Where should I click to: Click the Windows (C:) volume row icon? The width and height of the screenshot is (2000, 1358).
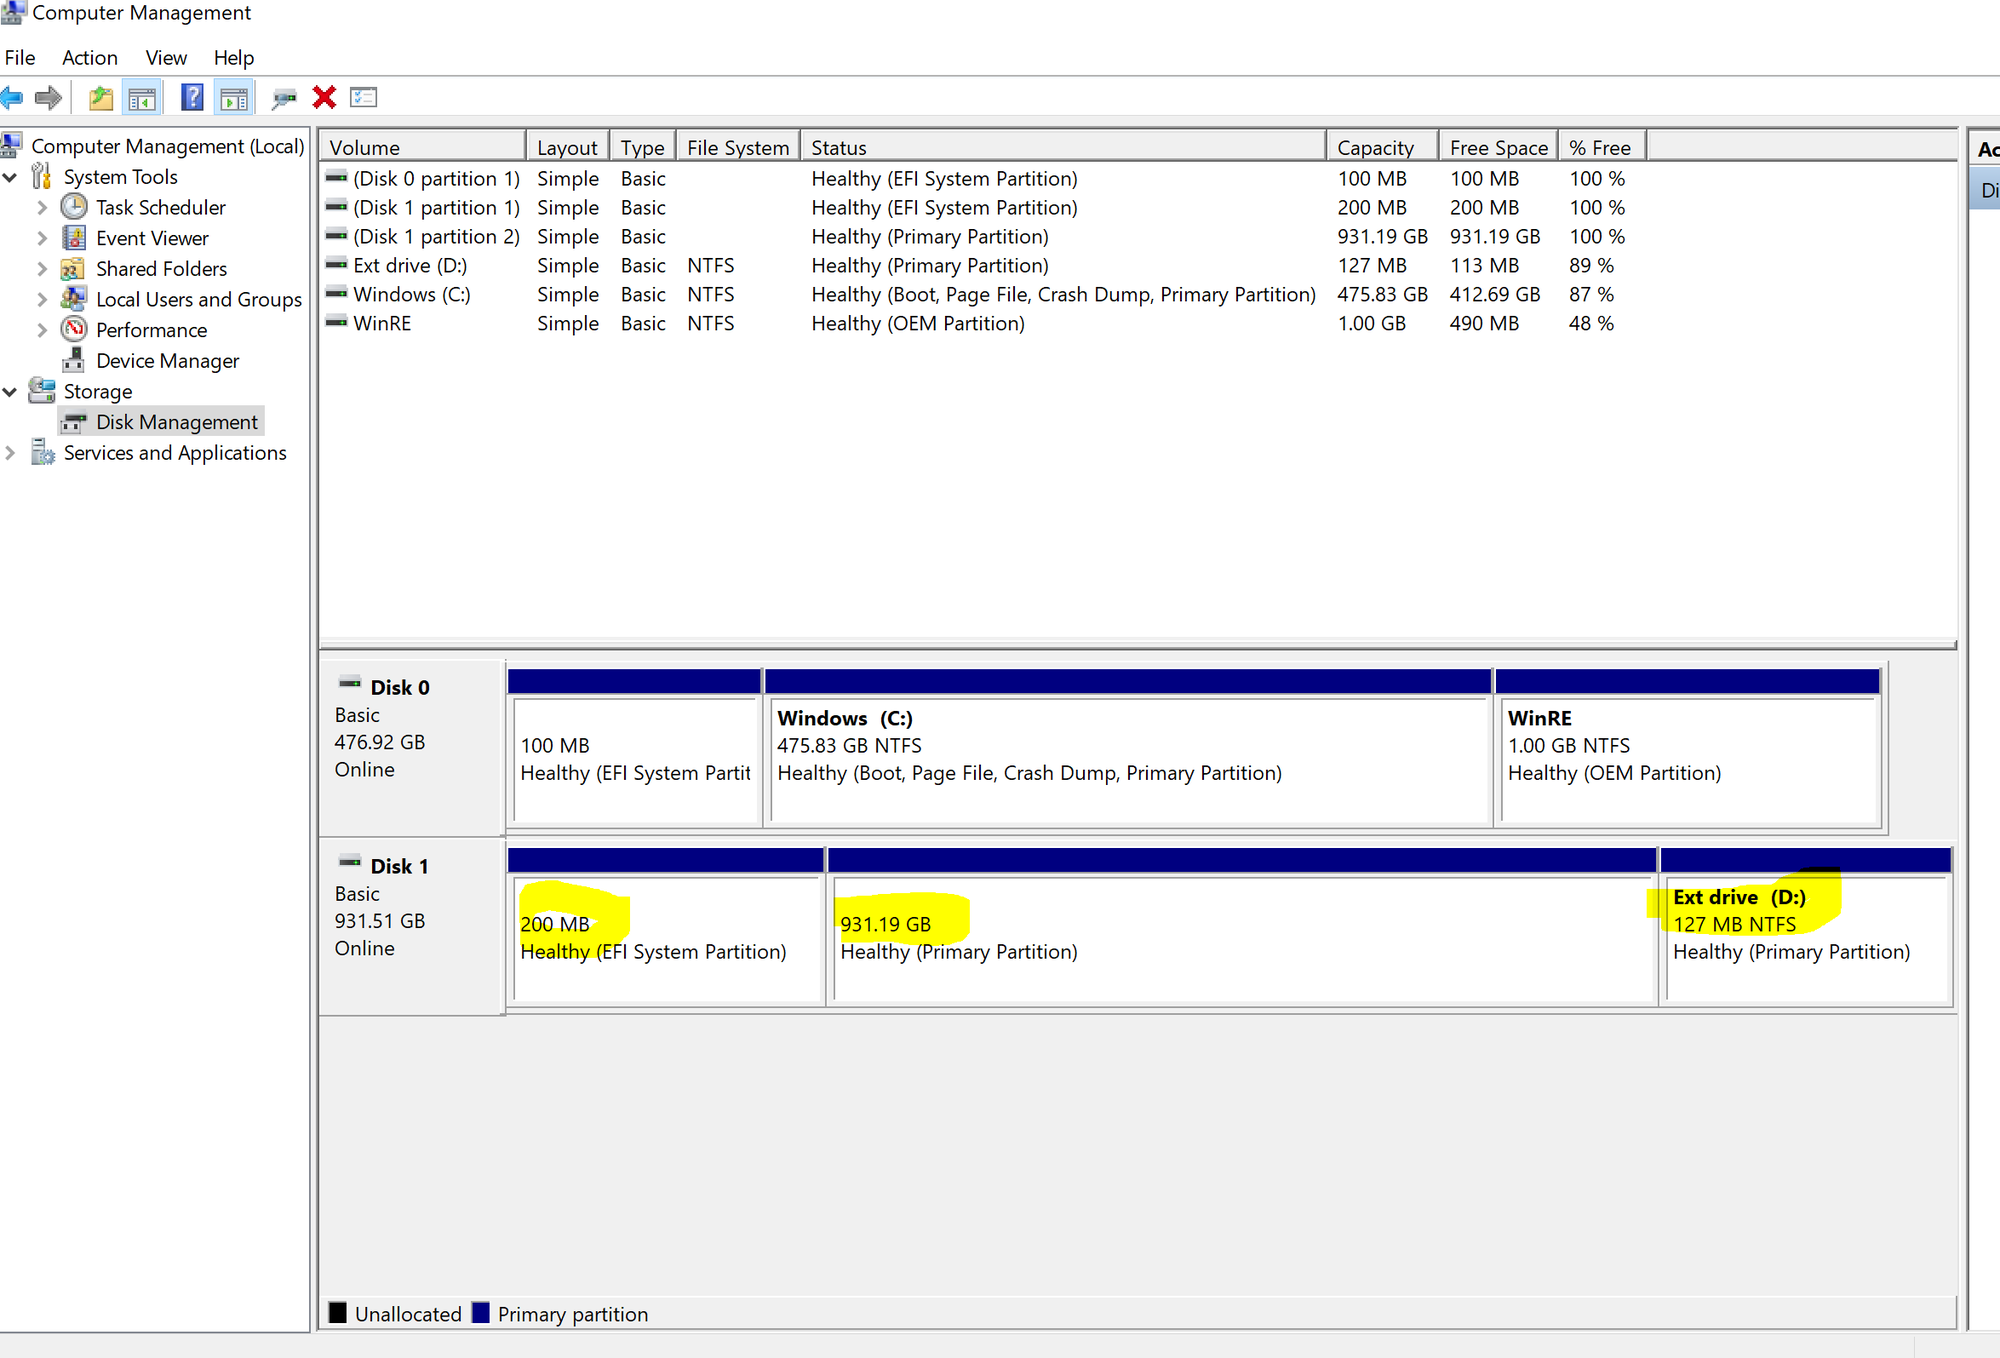tap(337, 294)
